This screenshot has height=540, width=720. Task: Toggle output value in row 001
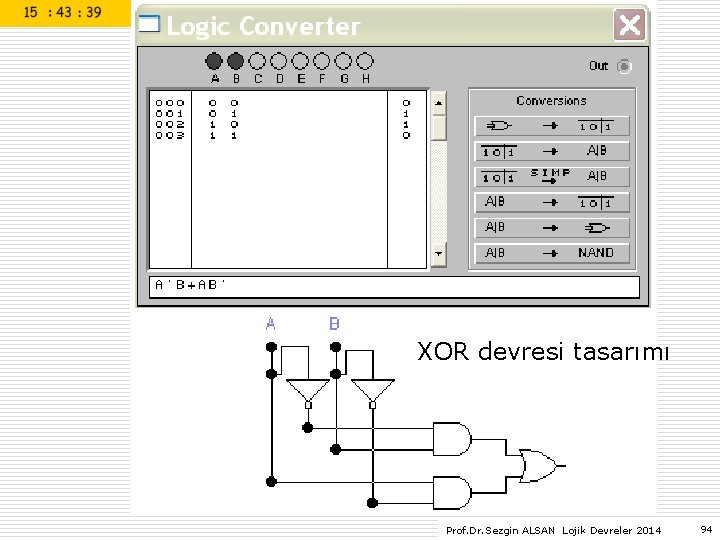click(x=406, y=113)
